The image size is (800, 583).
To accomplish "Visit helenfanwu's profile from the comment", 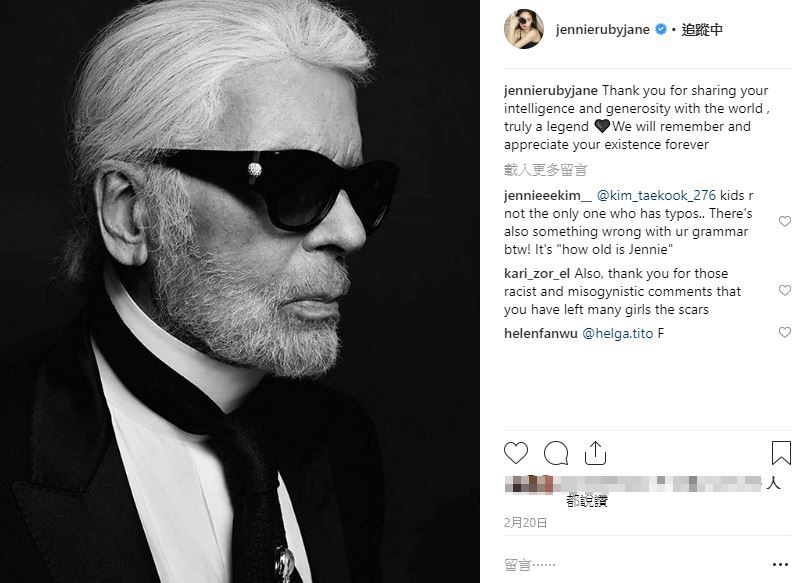I will pos(540,333).
